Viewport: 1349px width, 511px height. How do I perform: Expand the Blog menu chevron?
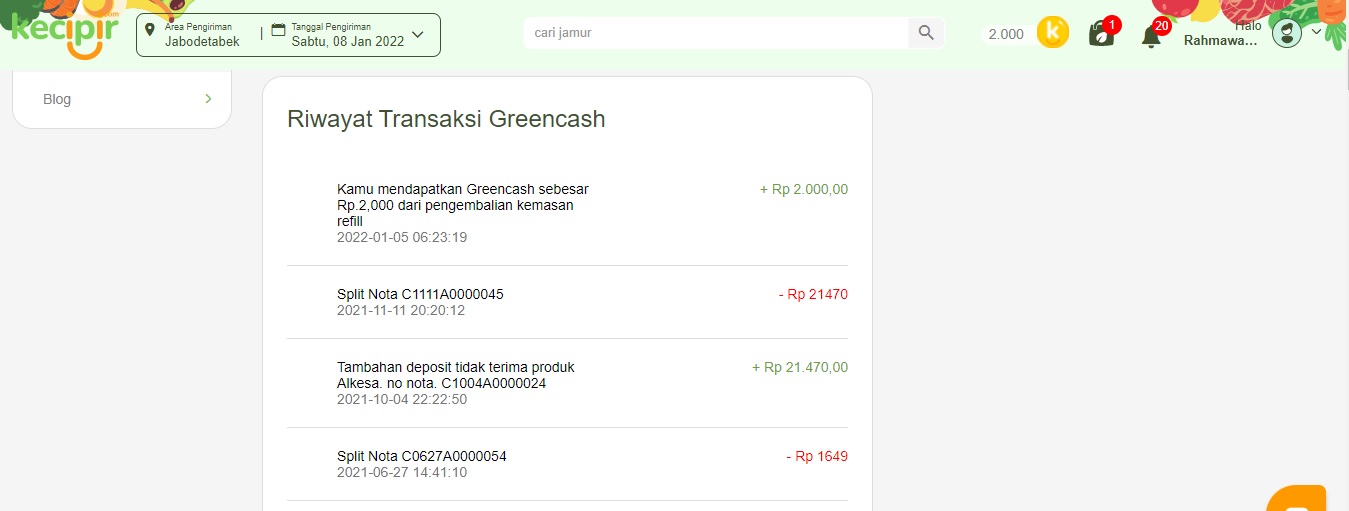(208, 98)
